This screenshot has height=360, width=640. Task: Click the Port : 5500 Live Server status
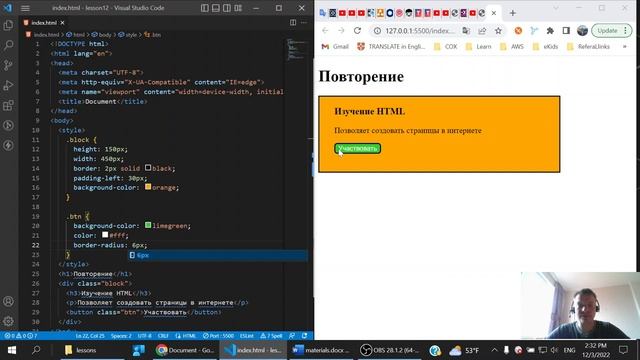[x=218, y=336]
